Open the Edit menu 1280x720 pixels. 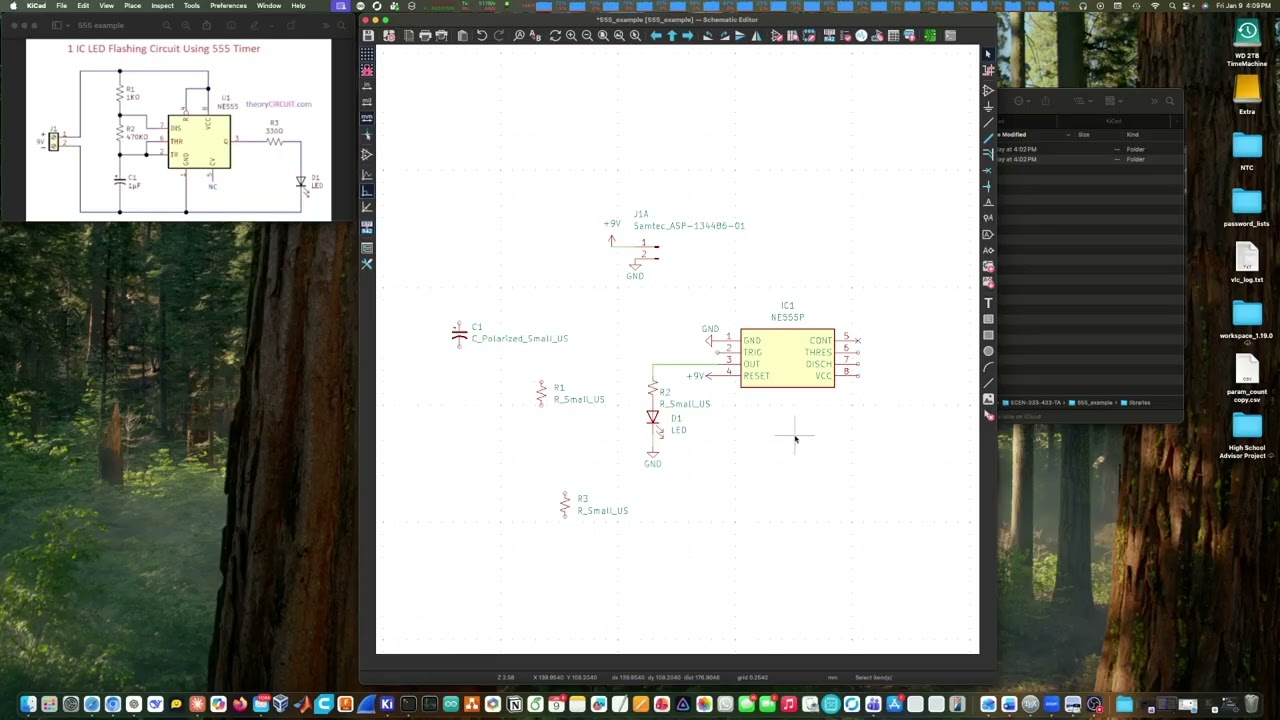click(83, 5)
